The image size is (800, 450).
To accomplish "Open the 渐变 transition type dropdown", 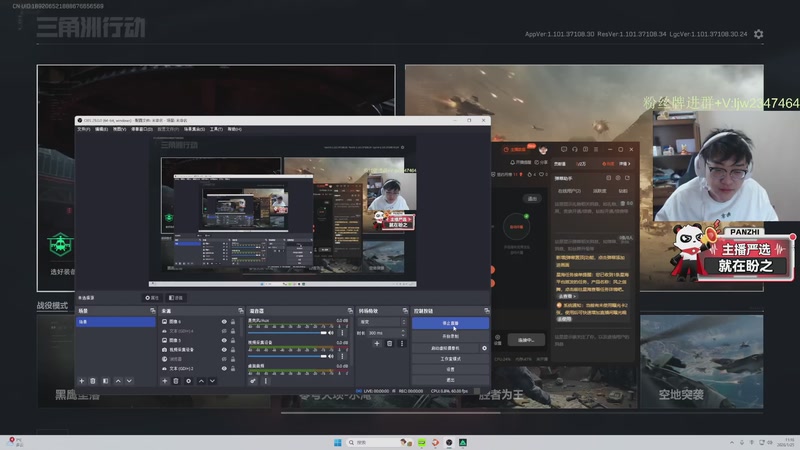I will [x=383, y=322].
